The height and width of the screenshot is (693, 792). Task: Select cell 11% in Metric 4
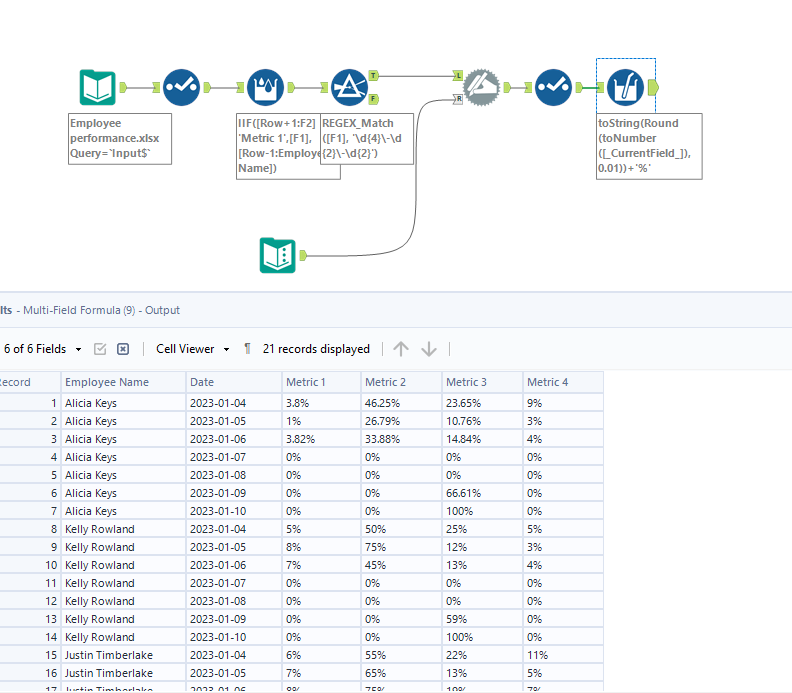point(563,655)
